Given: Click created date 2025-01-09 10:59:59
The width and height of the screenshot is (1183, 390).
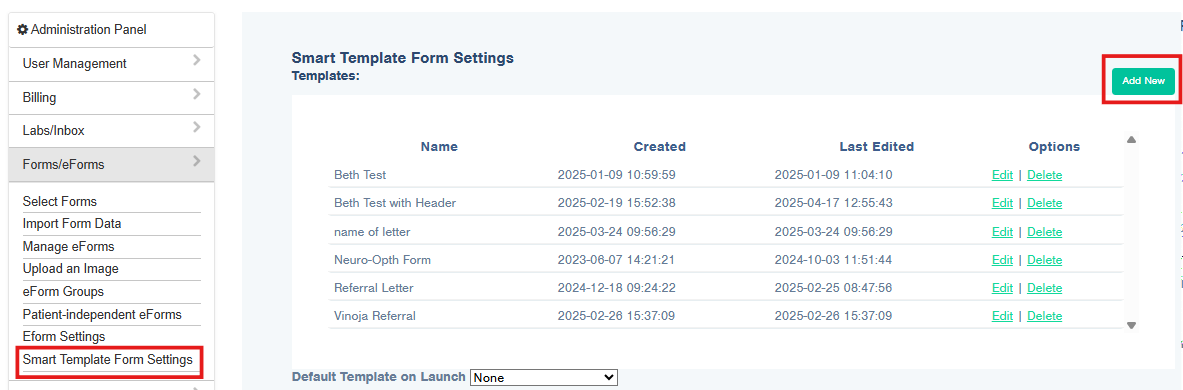Looking at the screenshot, I should tap(616, 175).
